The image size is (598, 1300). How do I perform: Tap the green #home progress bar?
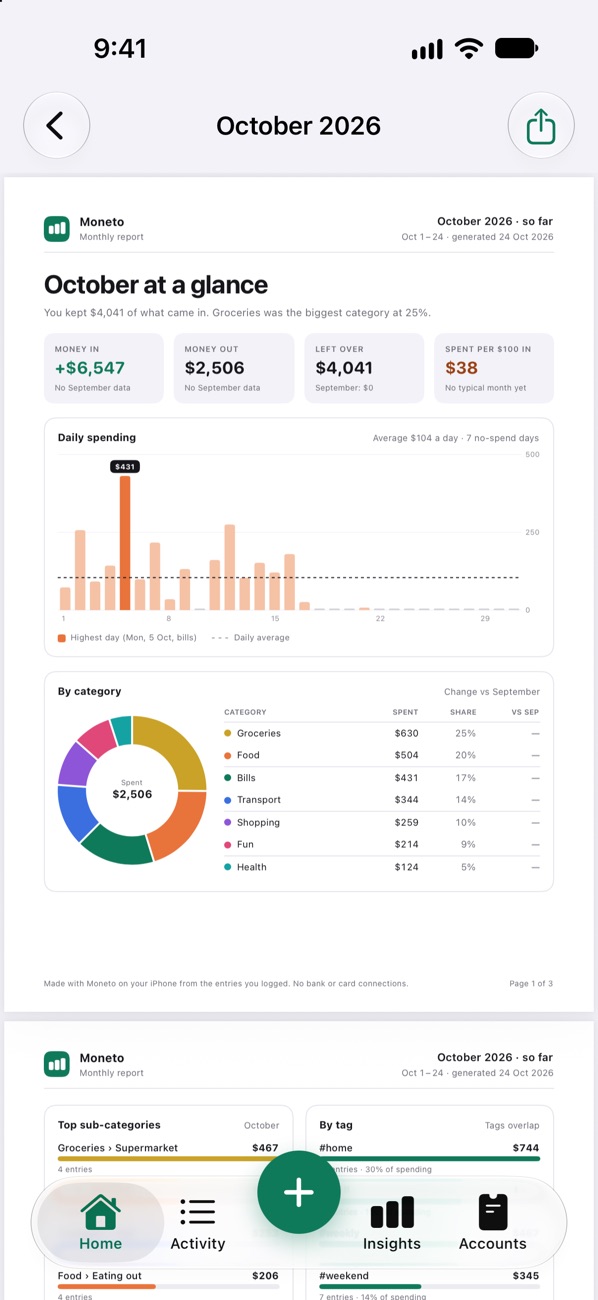point(430,1159)
